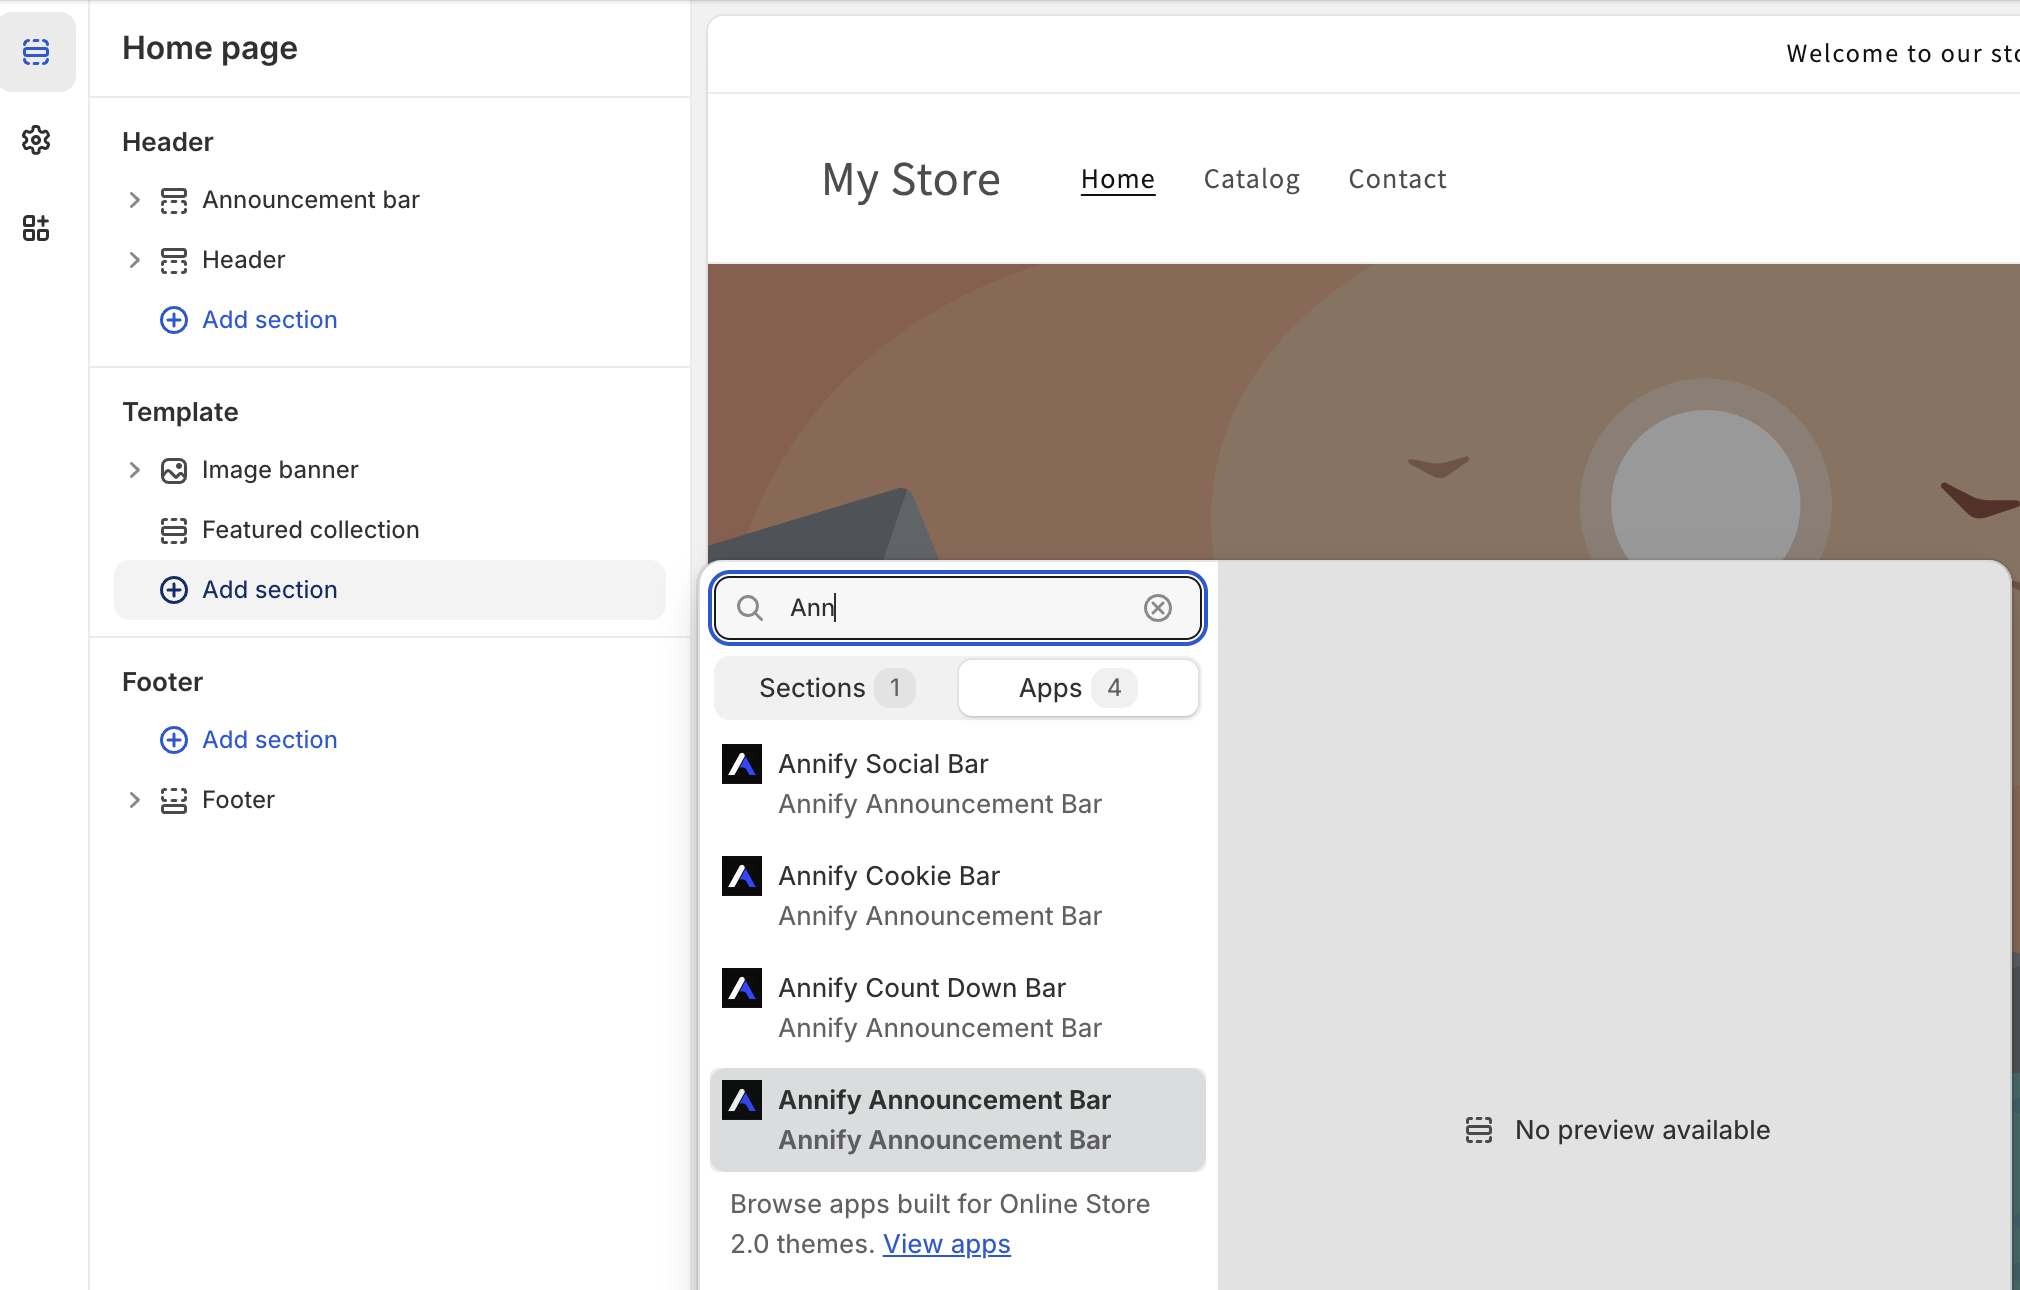Image resolution: width=2020 pixels, height=1290 pixels.
Task: Click the No preview available icon
Action: click(x=1479, y=1130)
